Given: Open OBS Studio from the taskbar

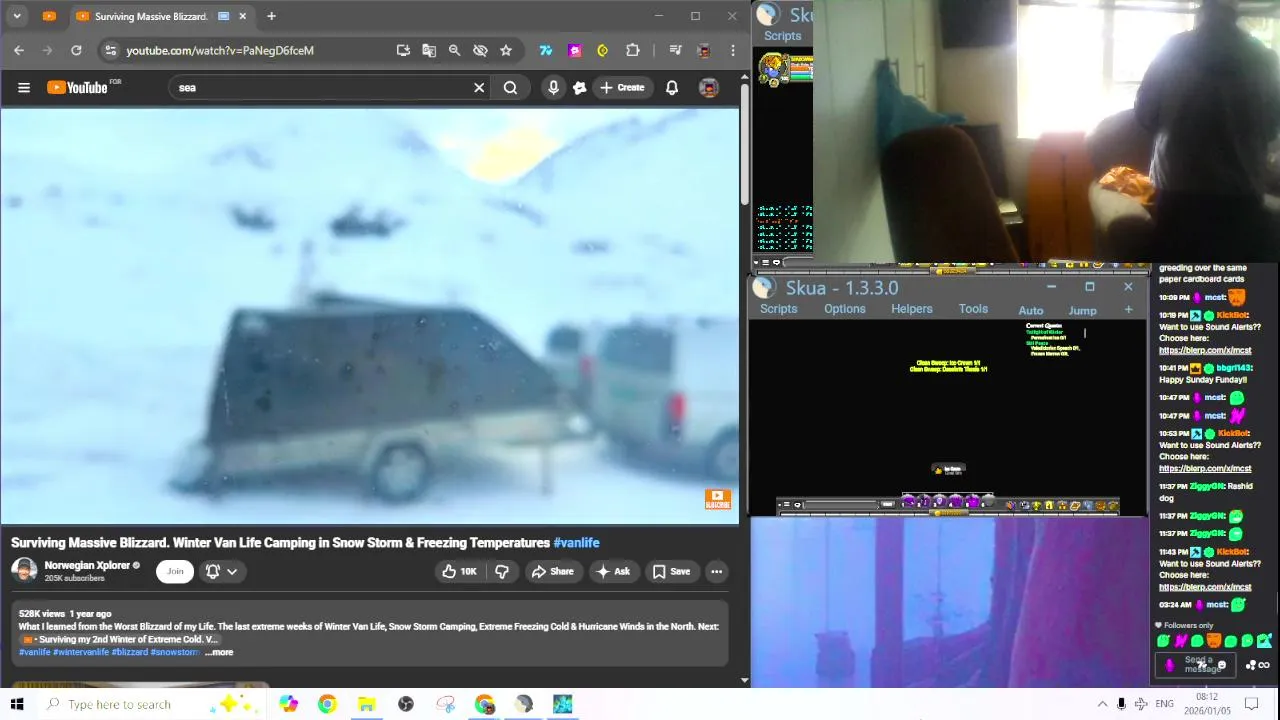Looking at the screenshot, I should coord(406,704).
